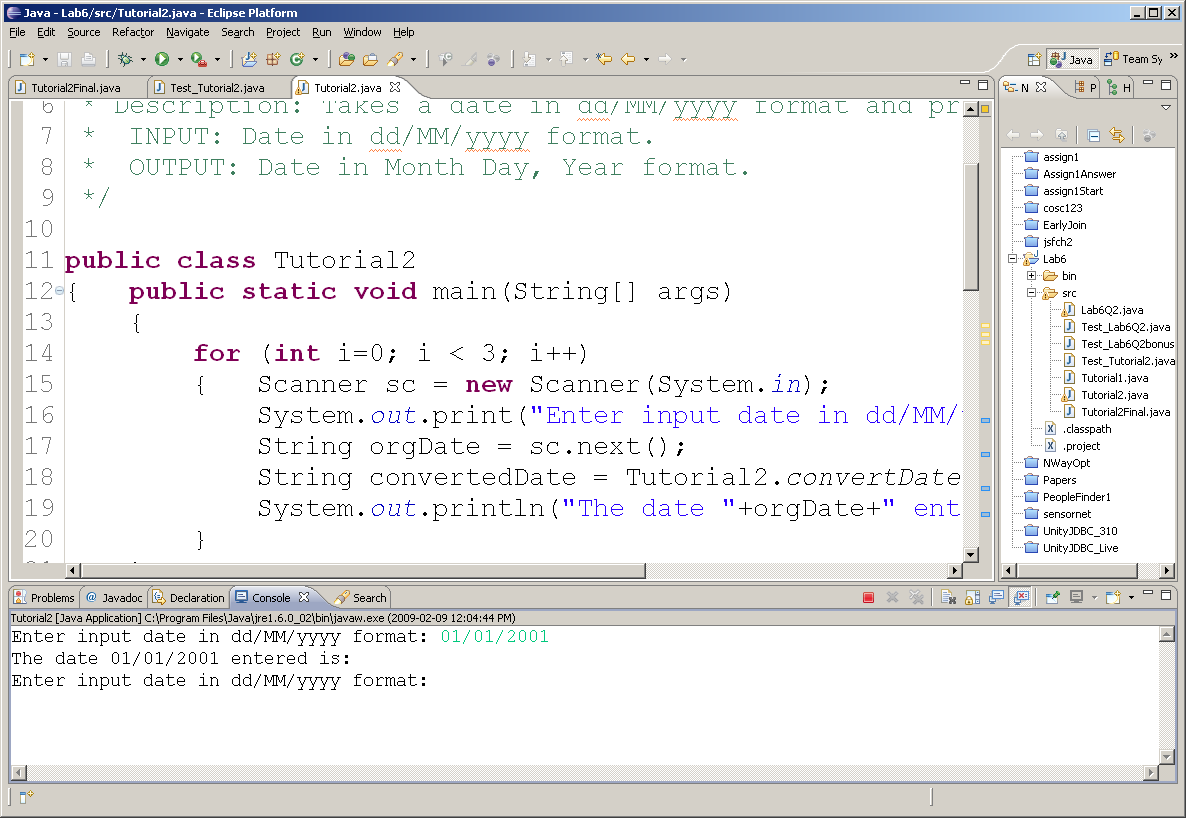The height and width of the screenshot is (818, 1186).
Task: Close the Navigator view tab
Action: 1042,87
